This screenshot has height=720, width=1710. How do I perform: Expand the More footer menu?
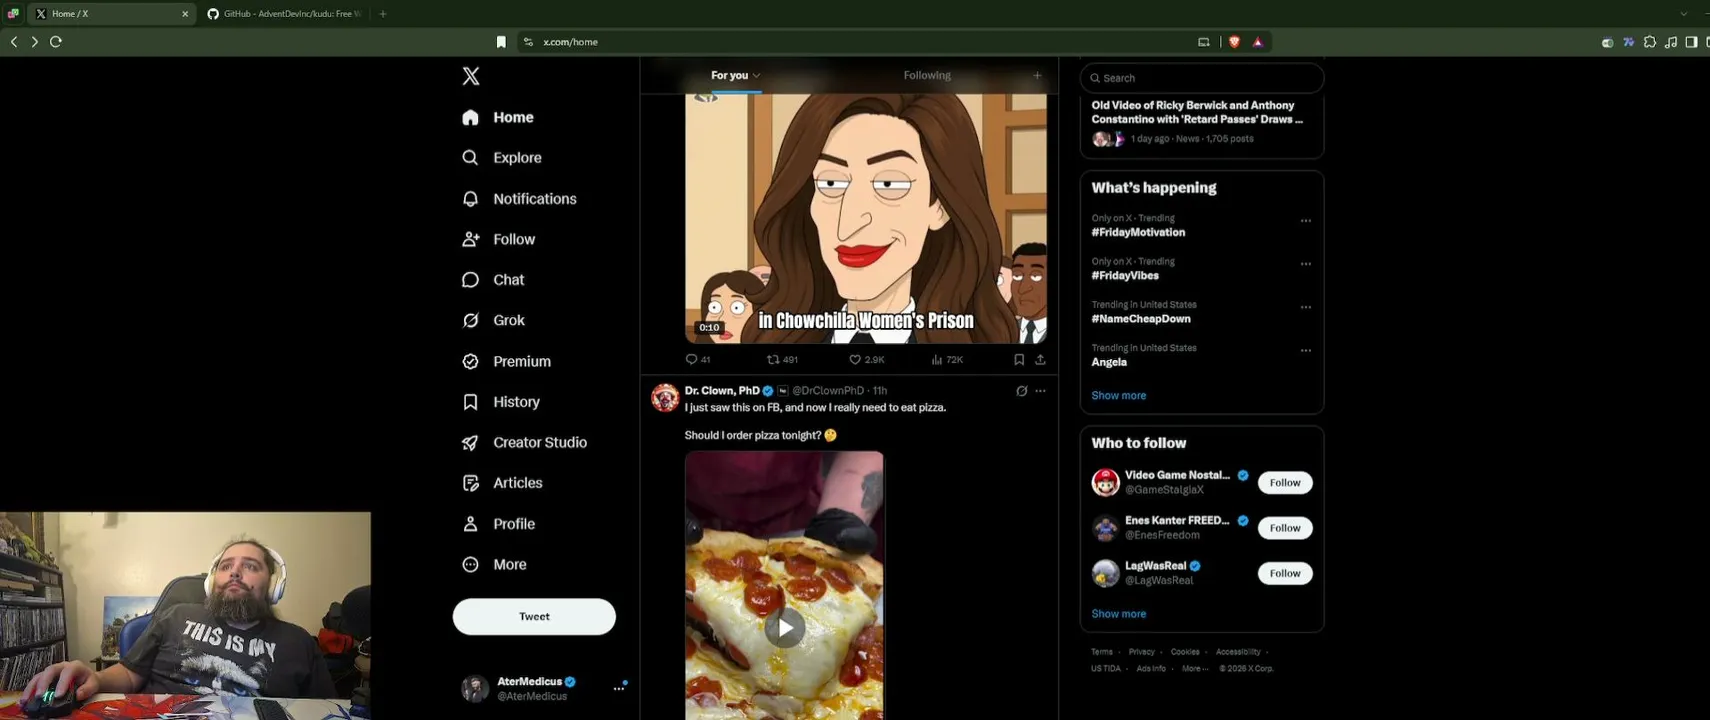pos(1194,669)
